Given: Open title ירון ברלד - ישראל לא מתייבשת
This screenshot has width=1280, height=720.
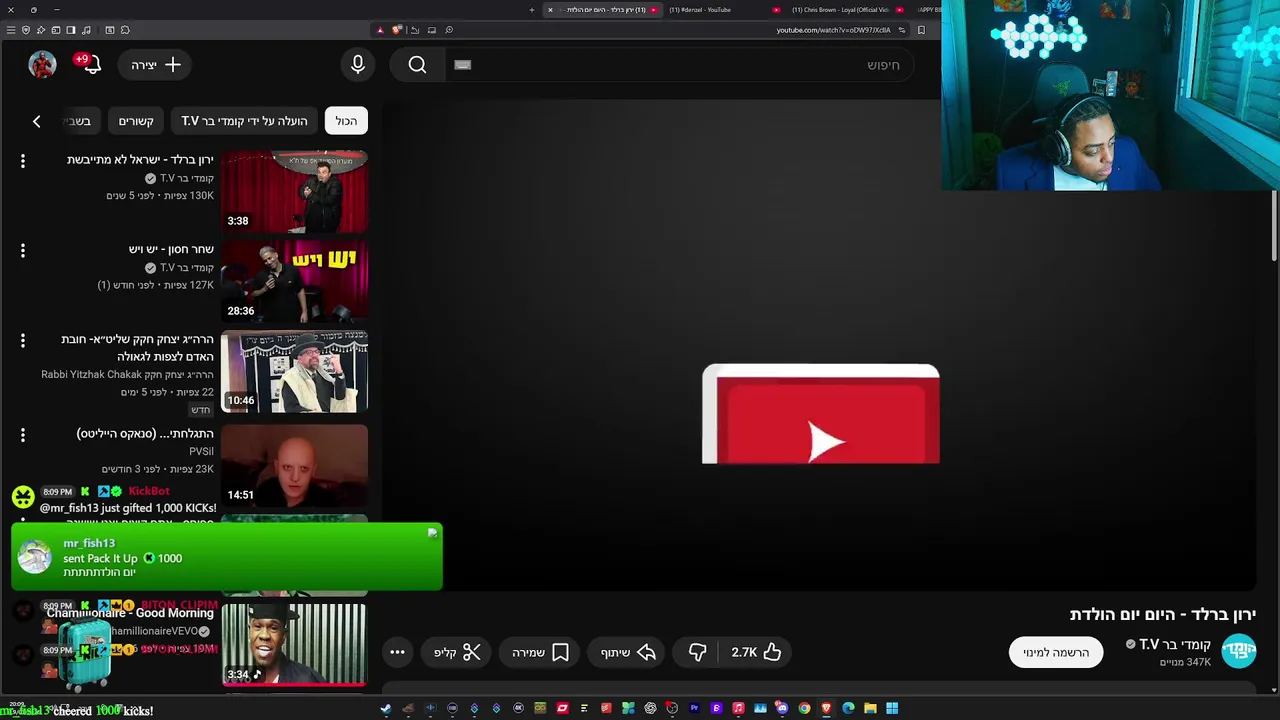Looking at the screenshot, I should [140, 160].
